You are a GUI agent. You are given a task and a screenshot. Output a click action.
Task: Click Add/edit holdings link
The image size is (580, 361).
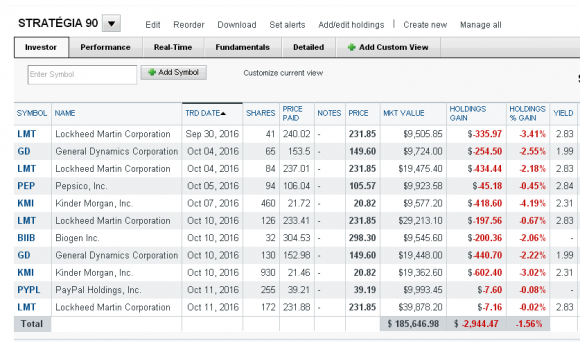pyautogui.click(x=351, y=25)
